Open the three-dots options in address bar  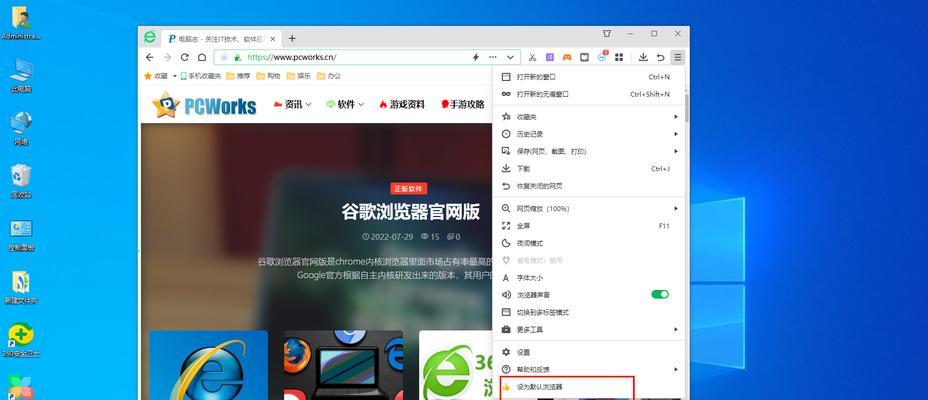tap(493, 57)
